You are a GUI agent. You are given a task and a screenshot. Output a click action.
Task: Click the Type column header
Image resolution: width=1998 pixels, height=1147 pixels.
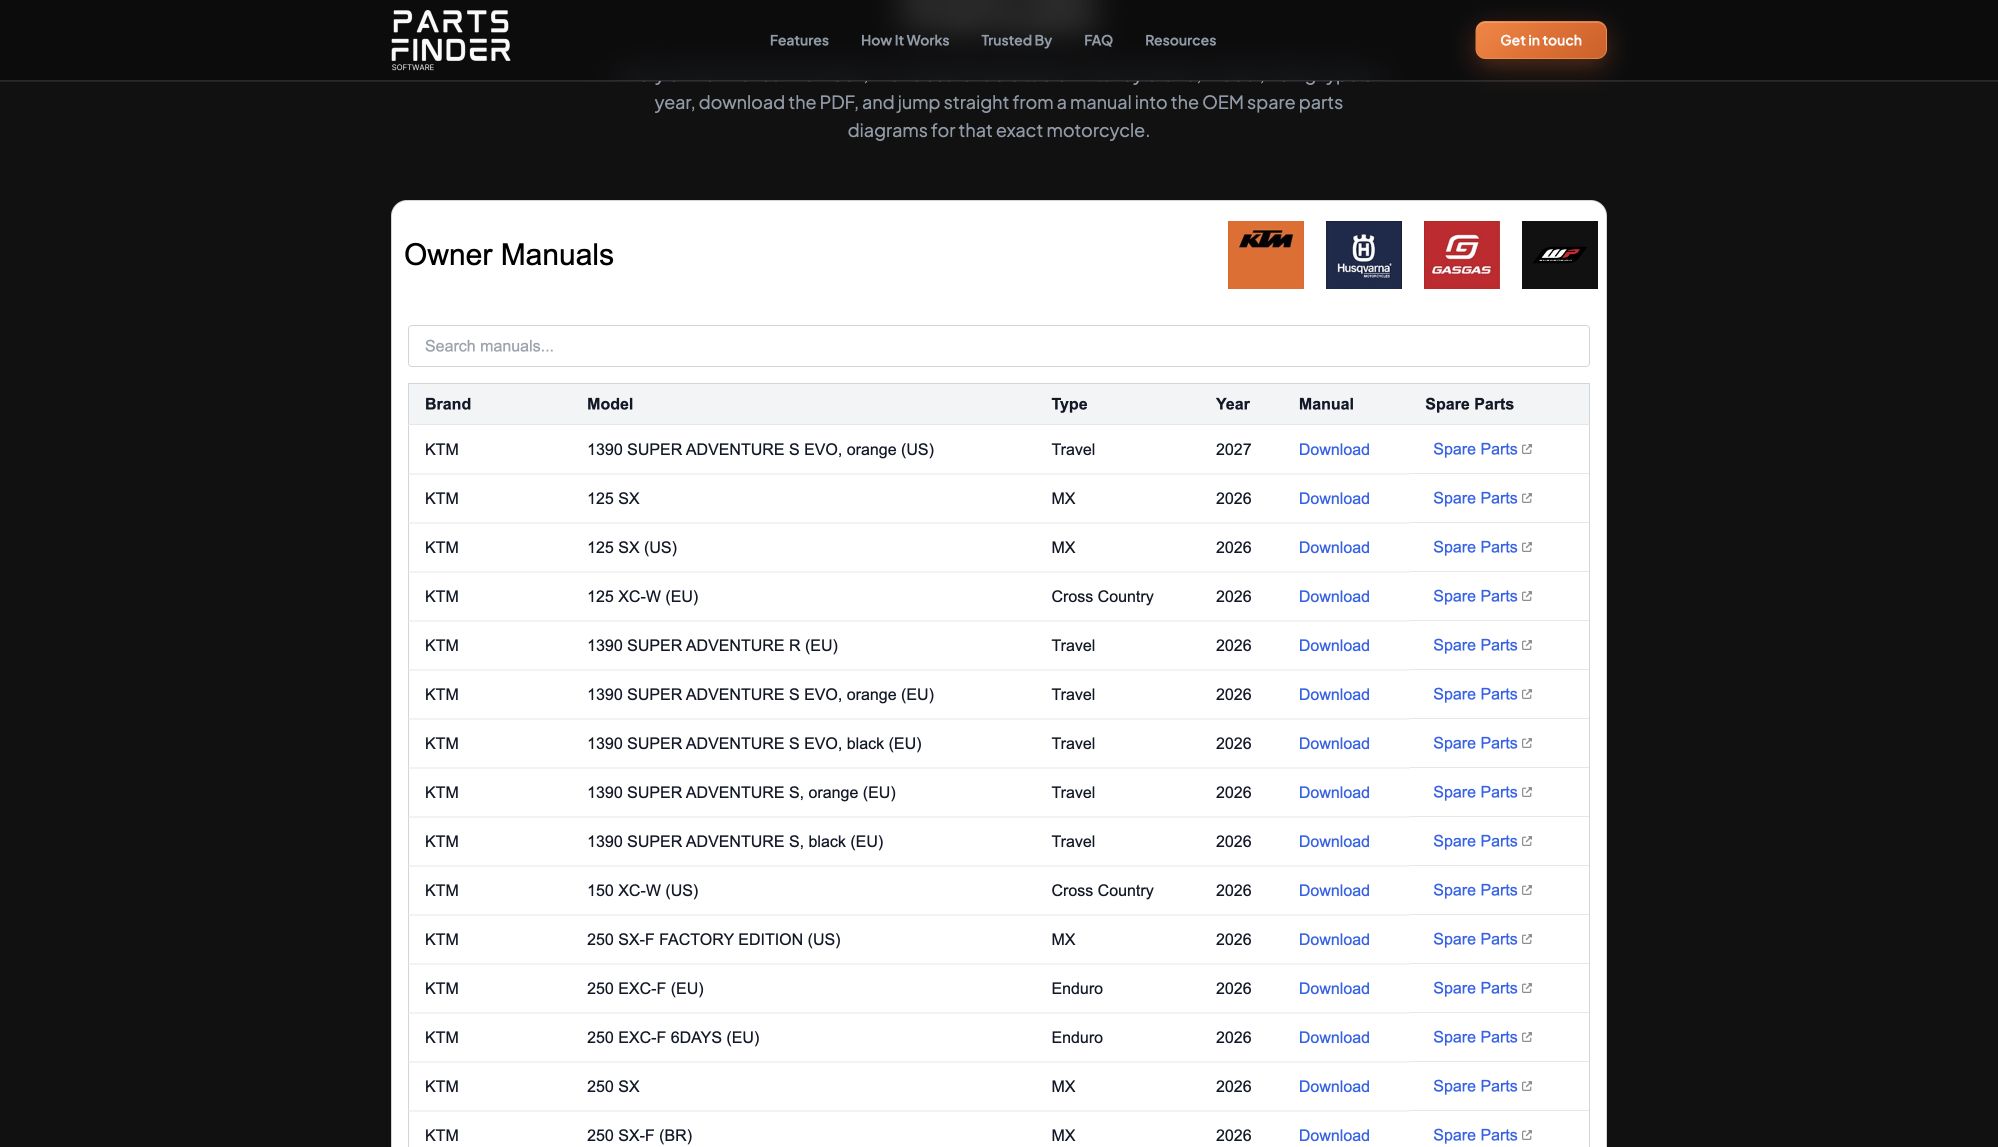(1069, 404)
